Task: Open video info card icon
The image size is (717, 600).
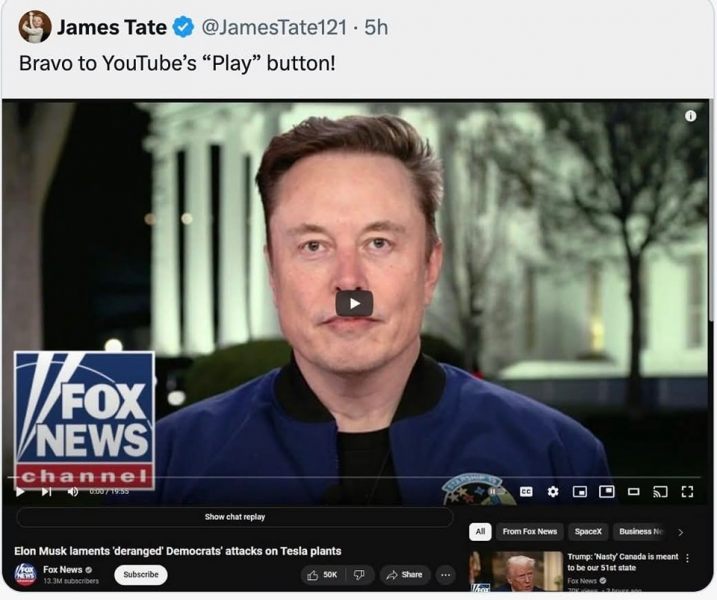Action: coord(690,116)
